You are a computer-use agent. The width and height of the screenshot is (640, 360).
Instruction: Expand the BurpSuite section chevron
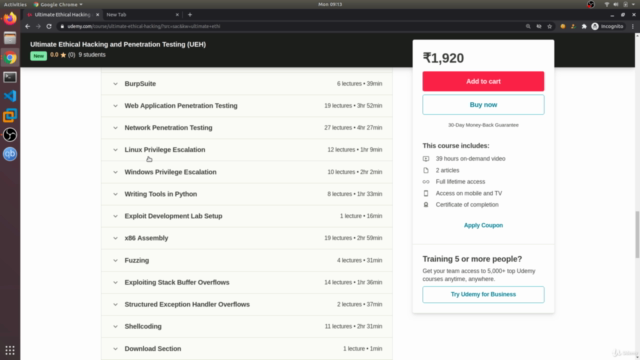pos(116,84)
